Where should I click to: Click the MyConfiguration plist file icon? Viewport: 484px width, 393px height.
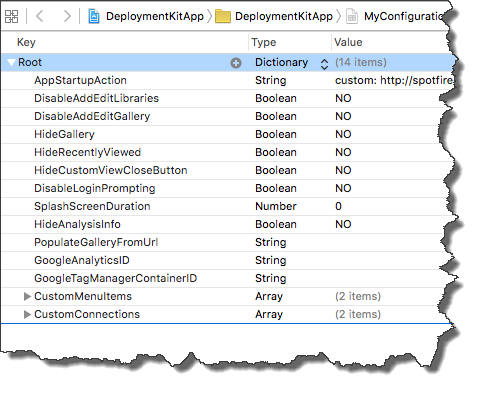pos(352,16)
